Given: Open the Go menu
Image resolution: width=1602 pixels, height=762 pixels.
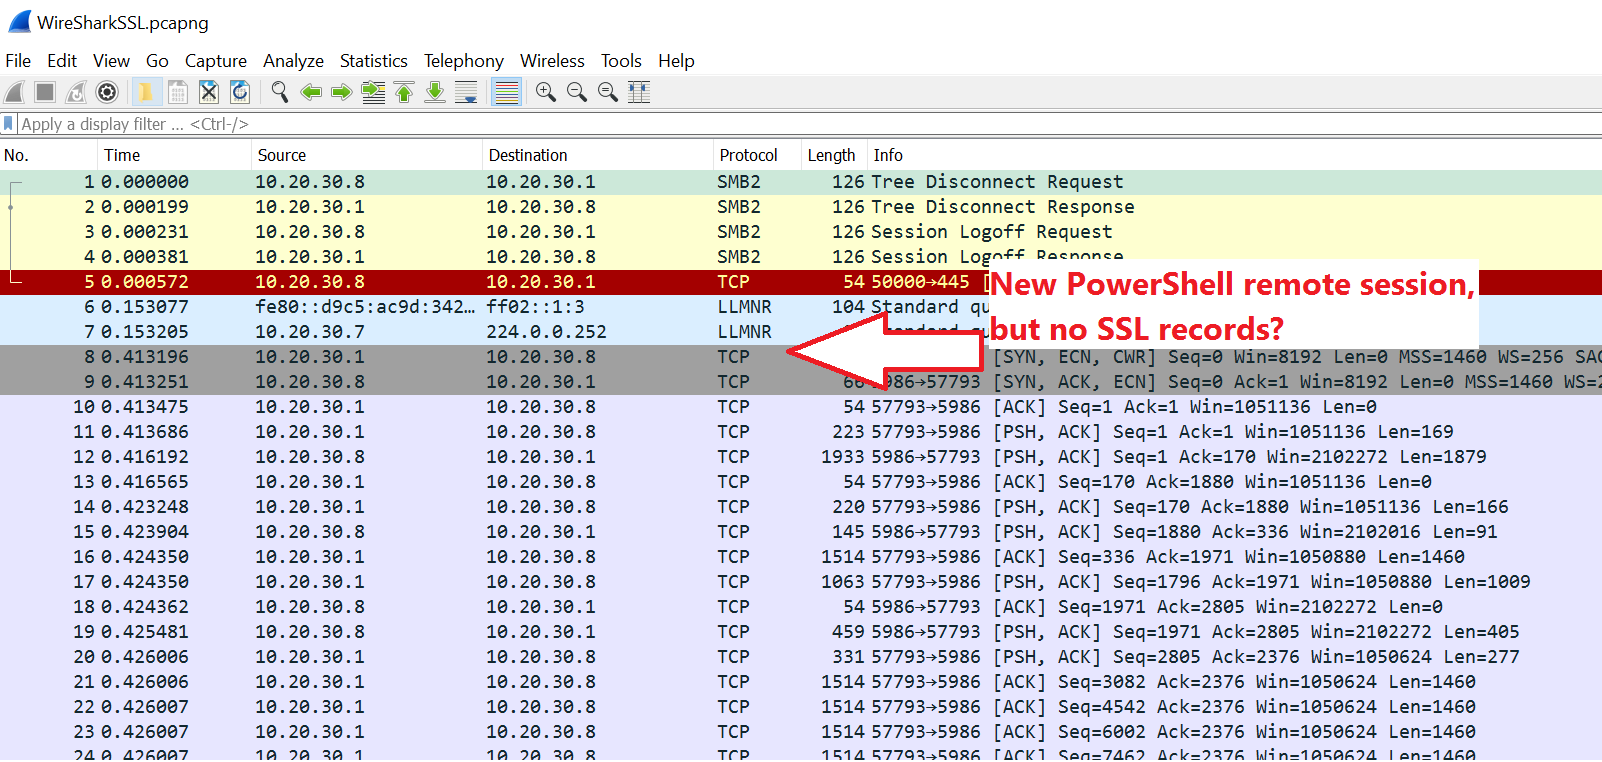Looking at the screenshot, I should [157, 61].
